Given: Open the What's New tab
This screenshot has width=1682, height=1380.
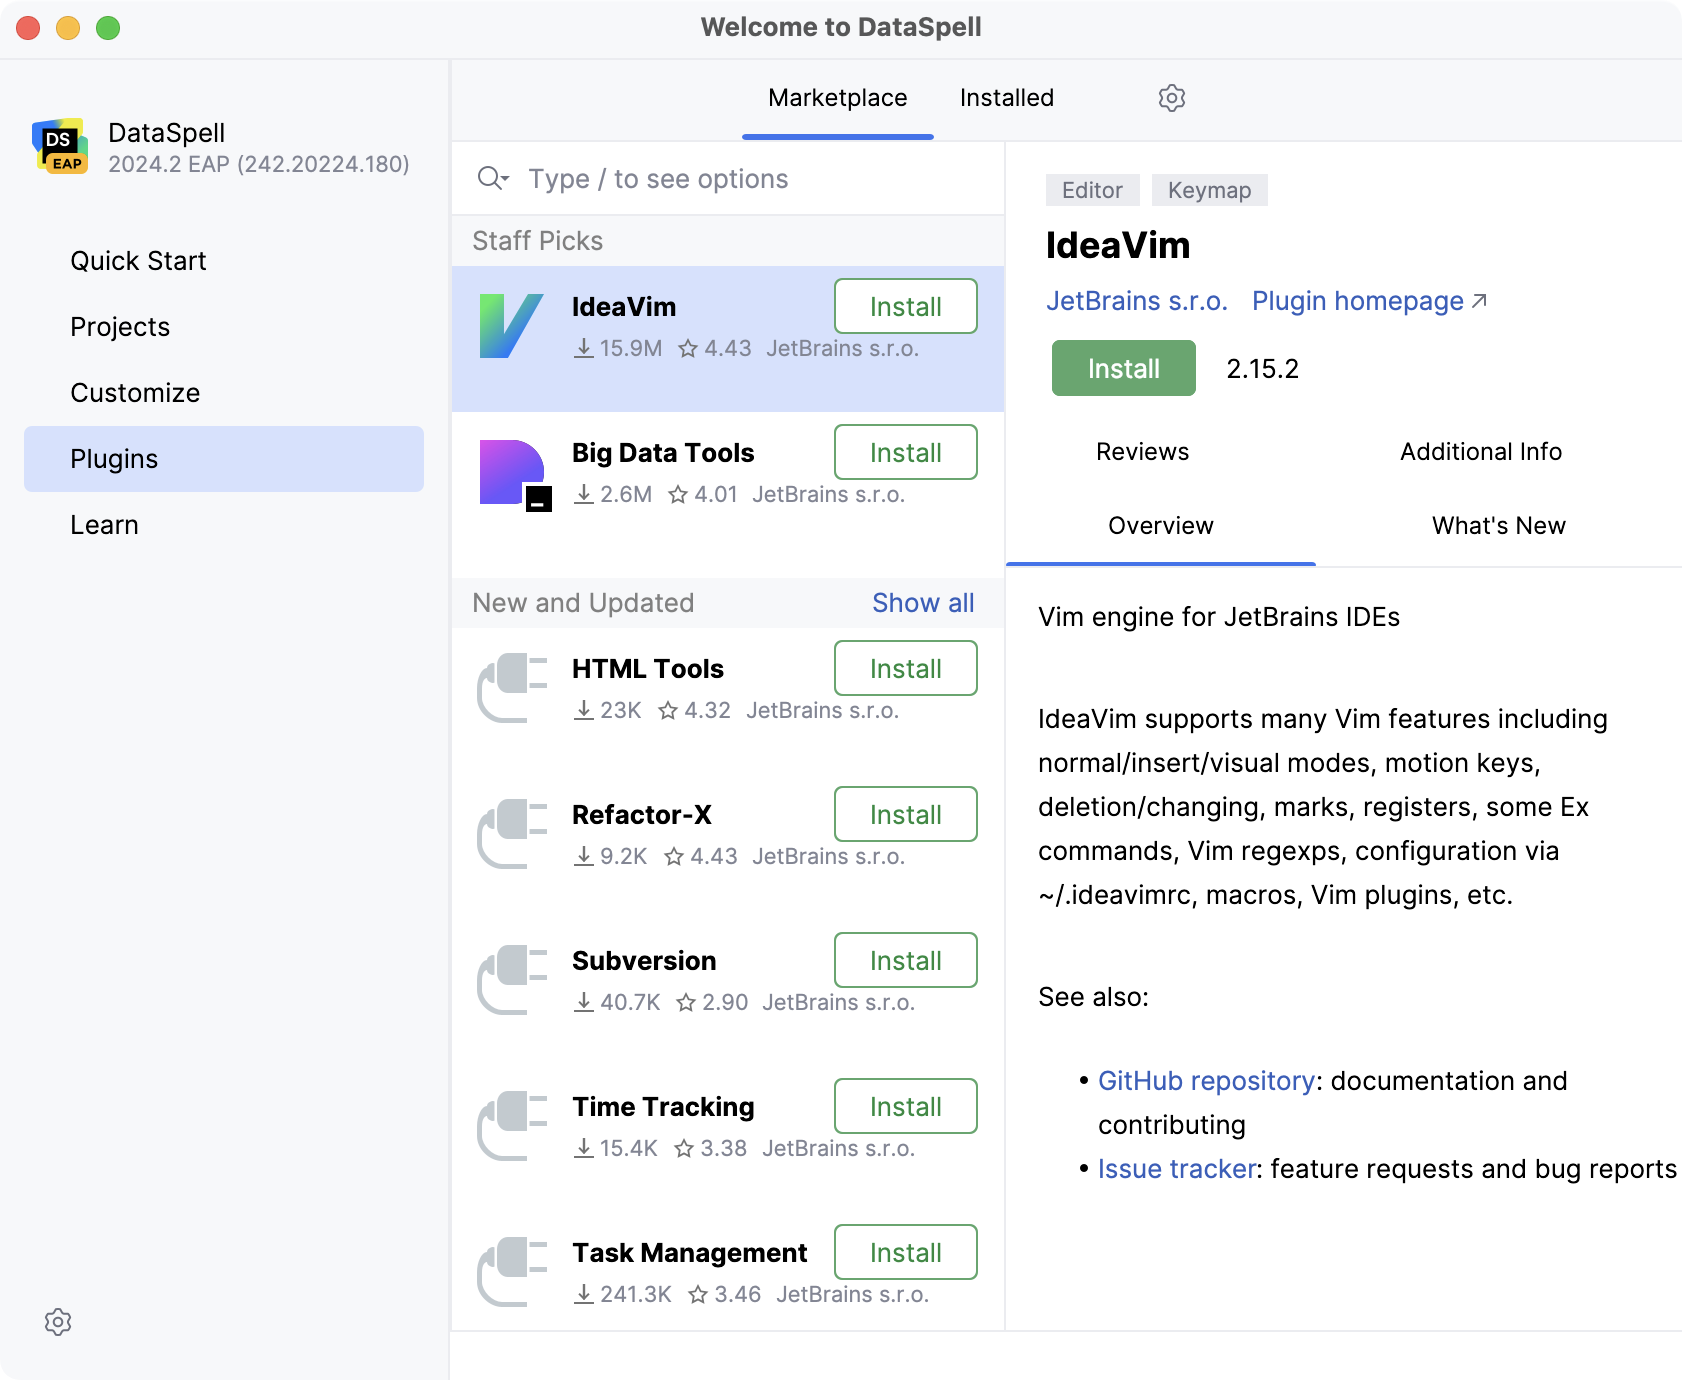Looking at the screenshot, I should coord(1498,526).
